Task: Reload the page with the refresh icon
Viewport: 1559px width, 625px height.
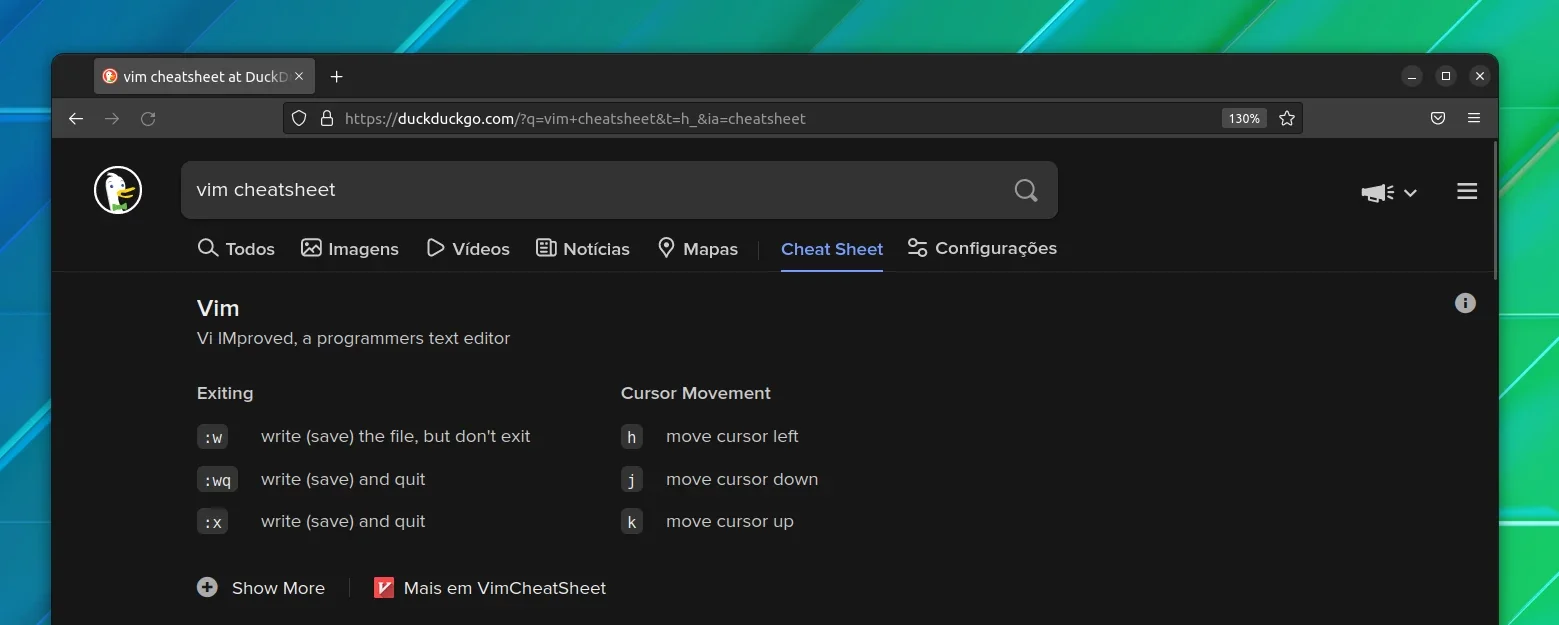Action: [148, 118]
